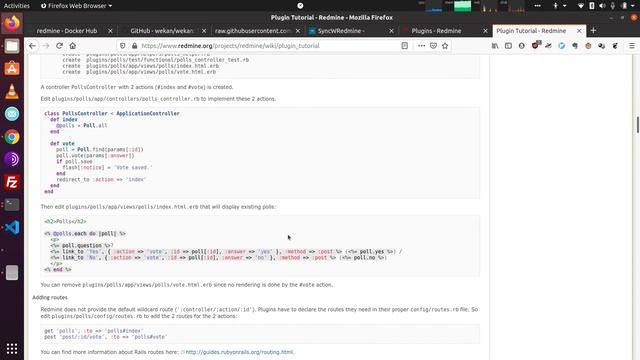Open page actions three-dot menu

pyautogui.click(x=421, y=46)
